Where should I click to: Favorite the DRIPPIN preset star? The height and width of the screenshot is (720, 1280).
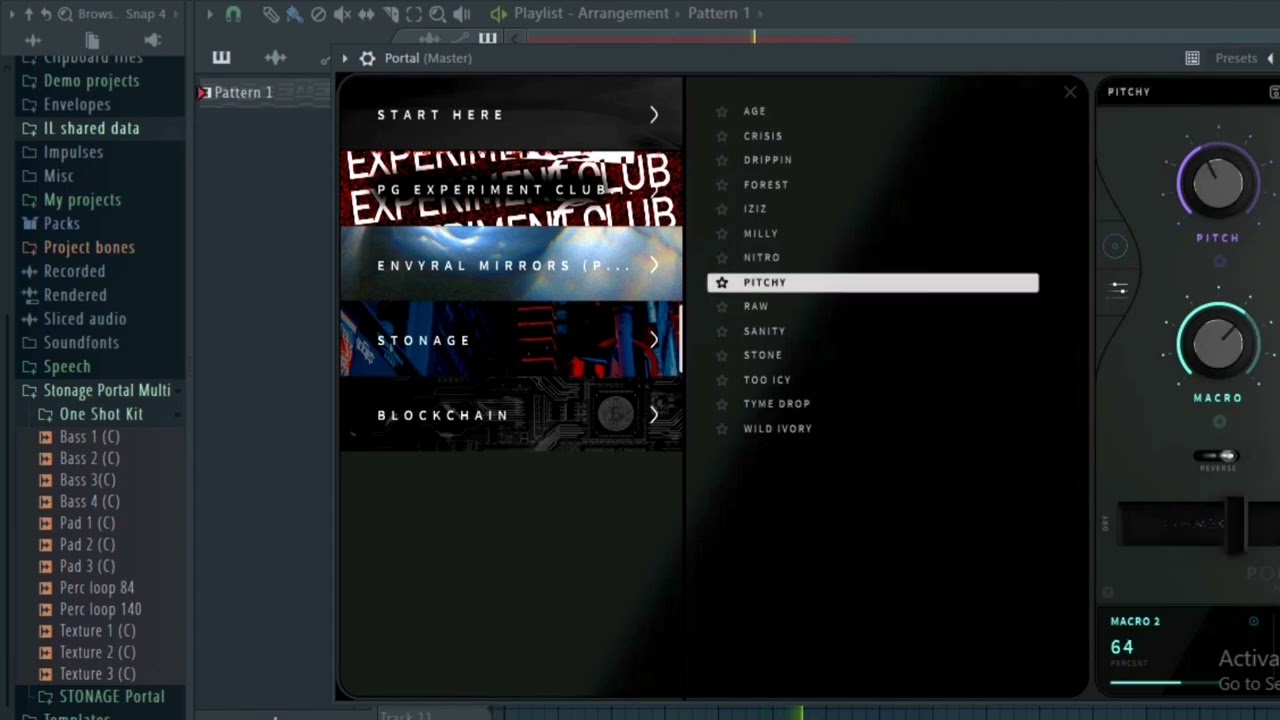click(722, 160)
